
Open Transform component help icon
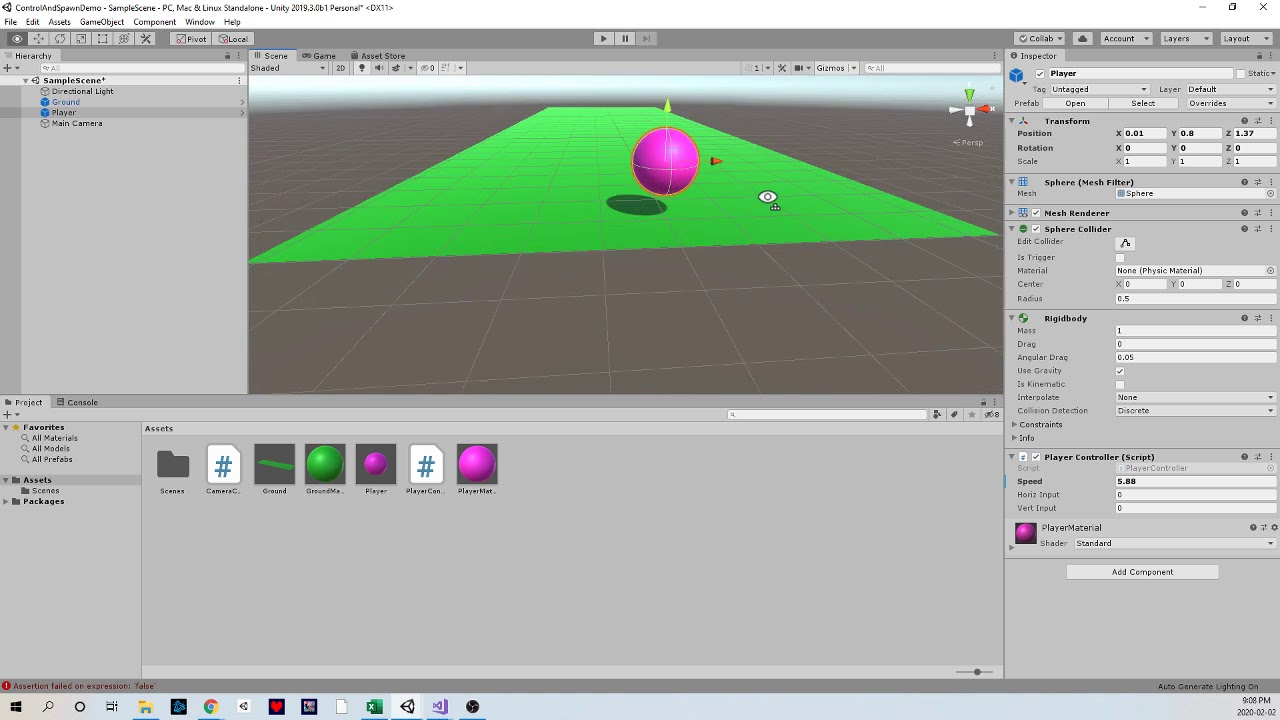[1244, 121]
